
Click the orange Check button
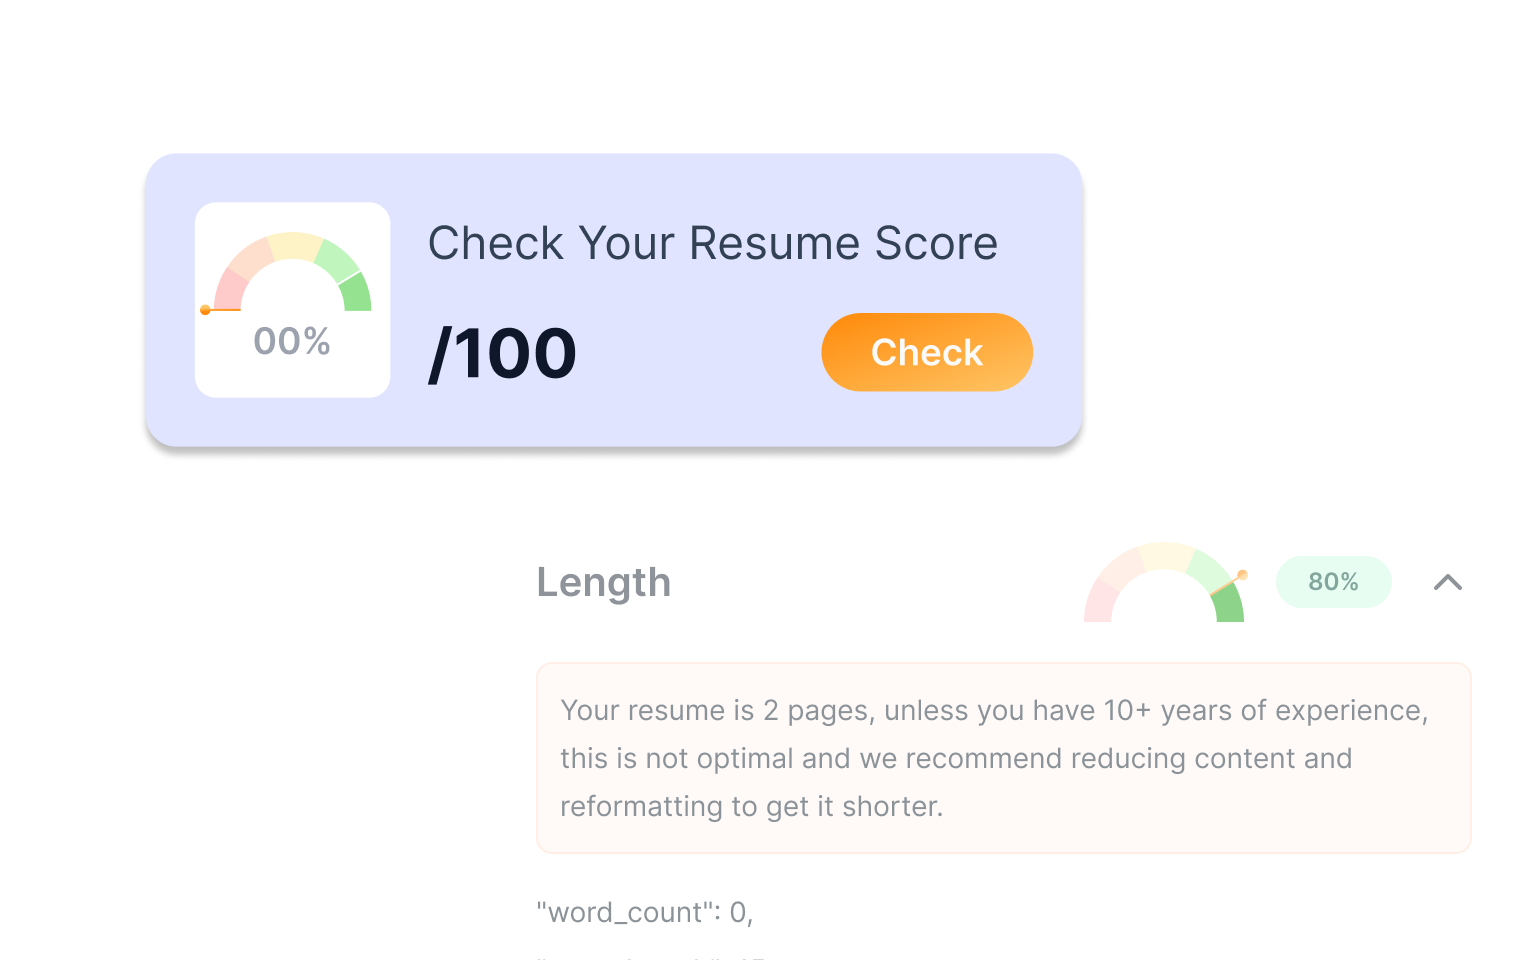[927, 352]
